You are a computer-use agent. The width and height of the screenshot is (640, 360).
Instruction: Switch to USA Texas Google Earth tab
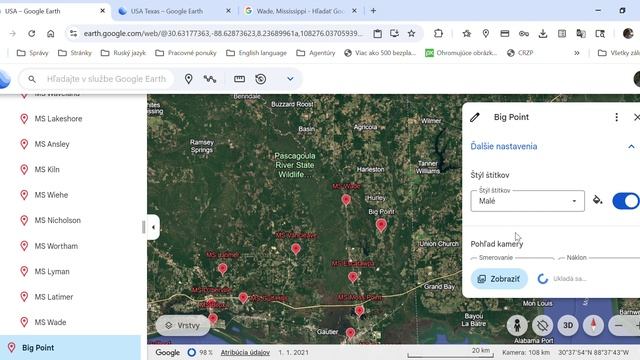click(x=167, y=11)
